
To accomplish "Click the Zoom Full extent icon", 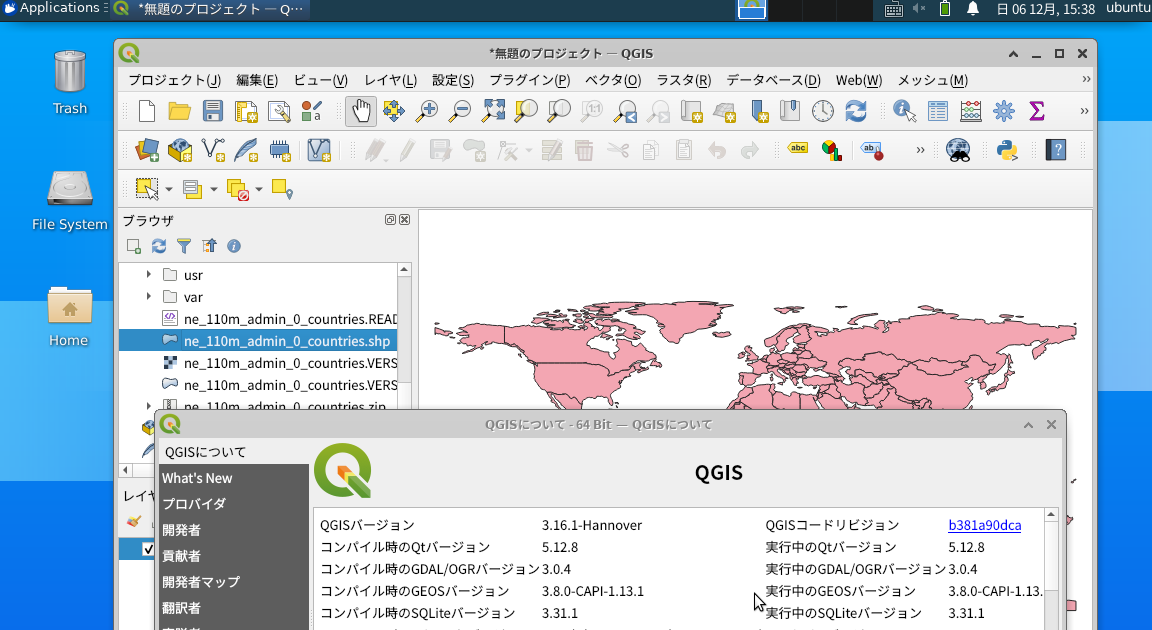I will point(493,112).
